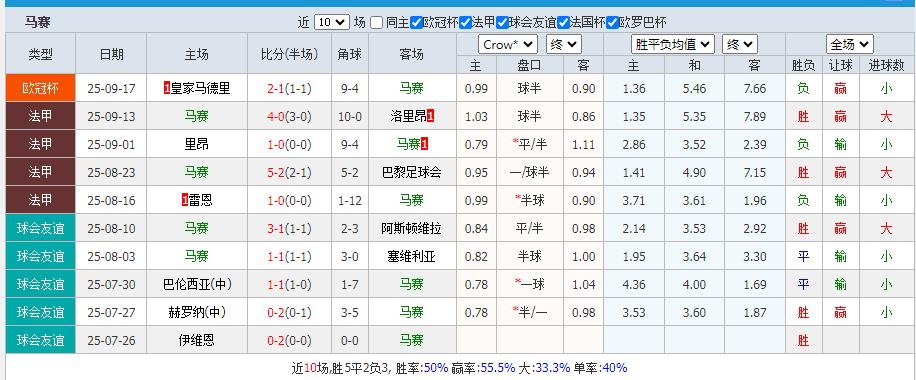Click the red card badge beside 雷恩
This screenshot has width=916, height=380.
pos(185,201)
